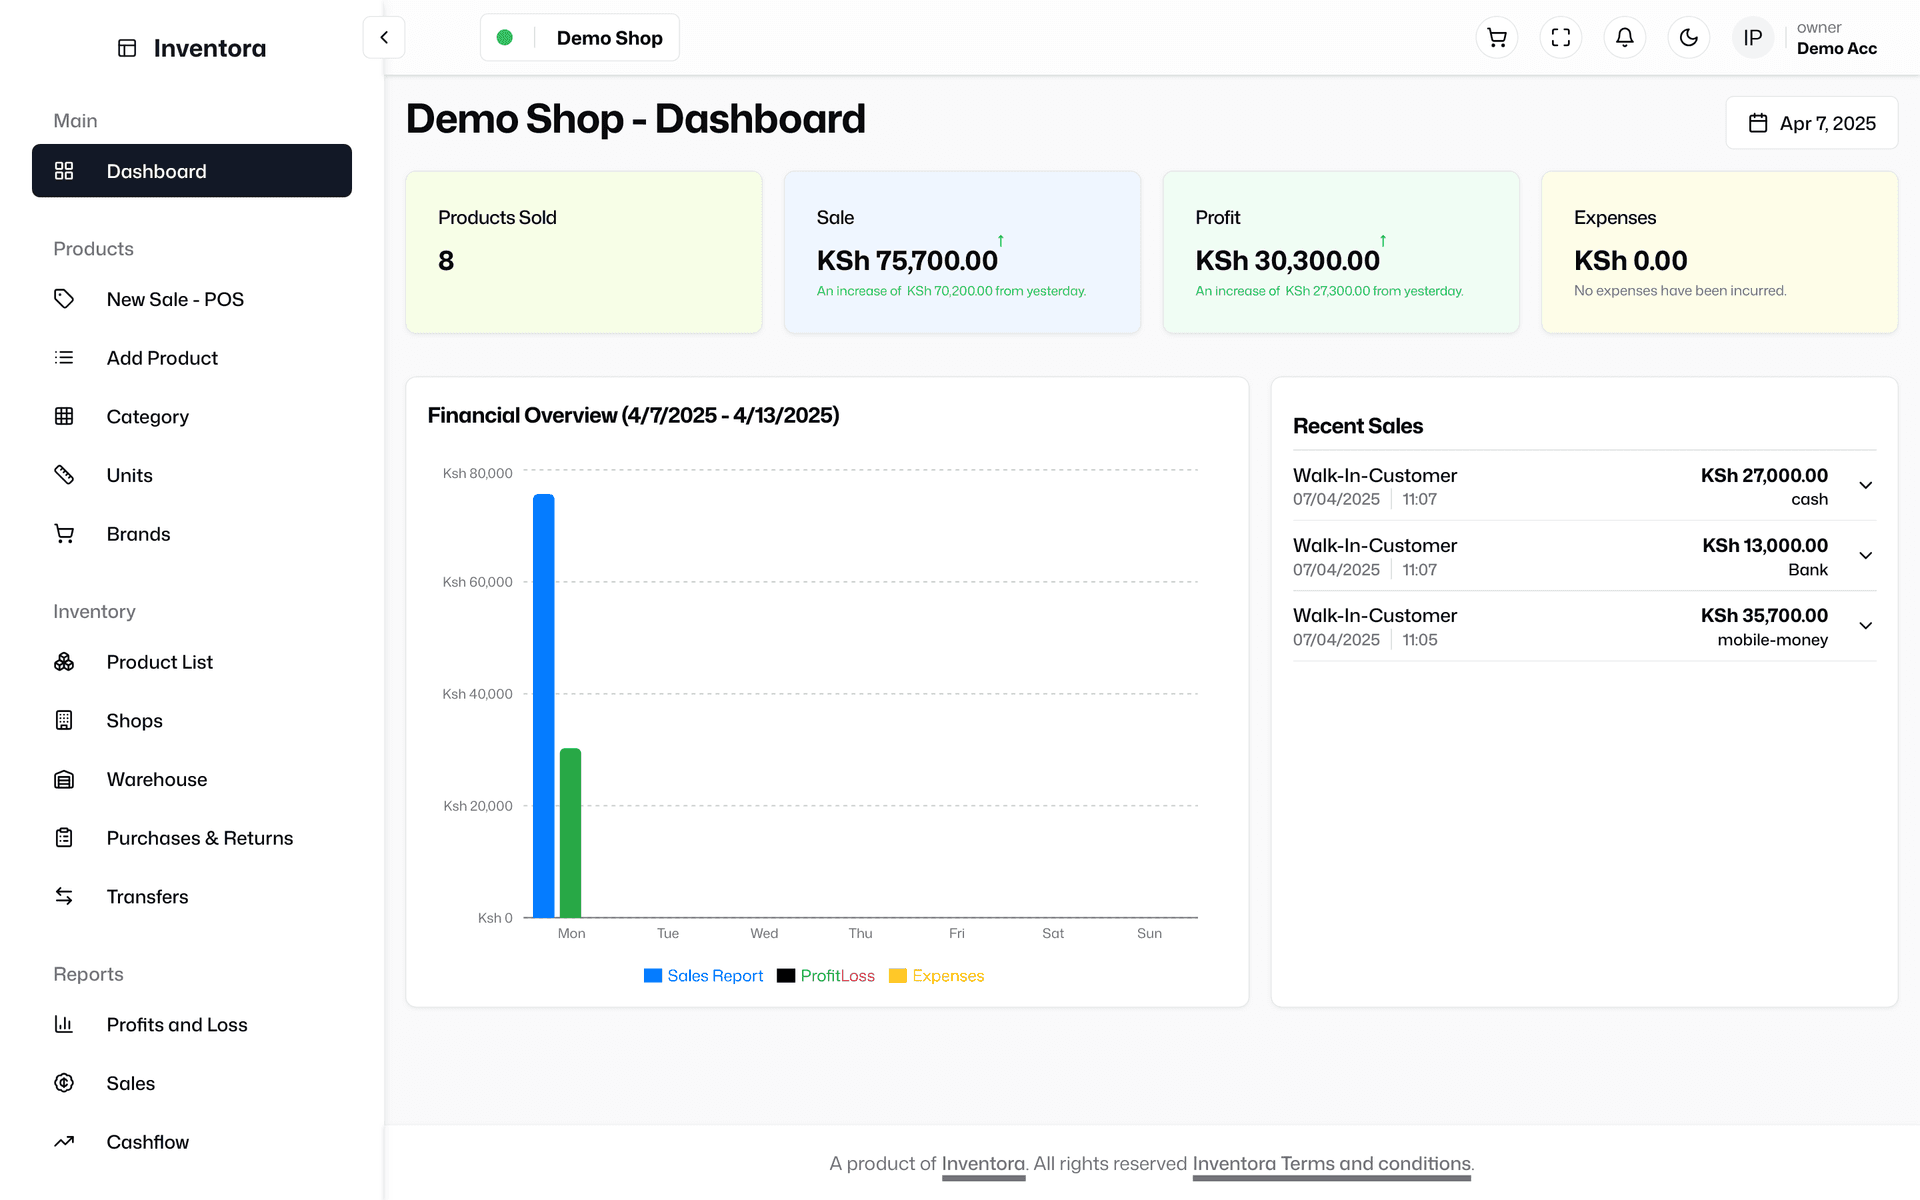1920x1200 pixels.
Task: Open the Apr 7, 2025 date picker
Action: coord(1812,123)
